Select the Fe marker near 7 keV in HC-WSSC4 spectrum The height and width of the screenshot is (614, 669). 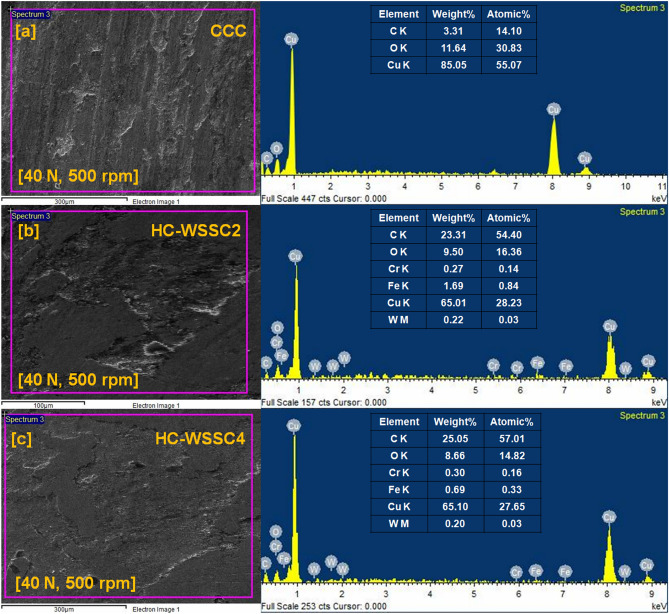pyautogui.click(x=565, y=571)
